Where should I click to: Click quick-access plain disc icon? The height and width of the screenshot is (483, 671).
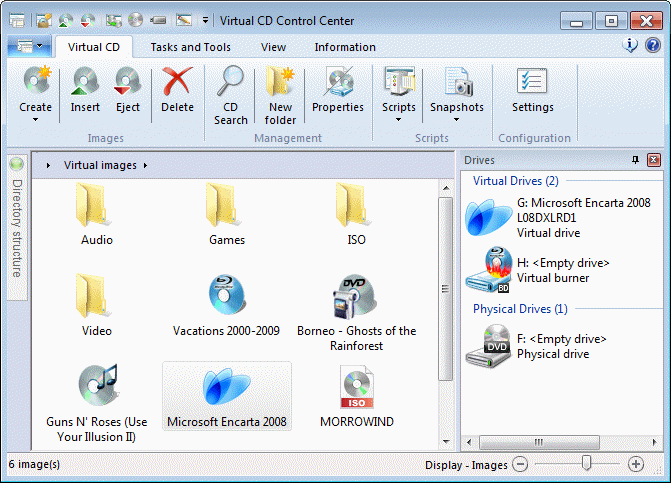pos(135,20)
